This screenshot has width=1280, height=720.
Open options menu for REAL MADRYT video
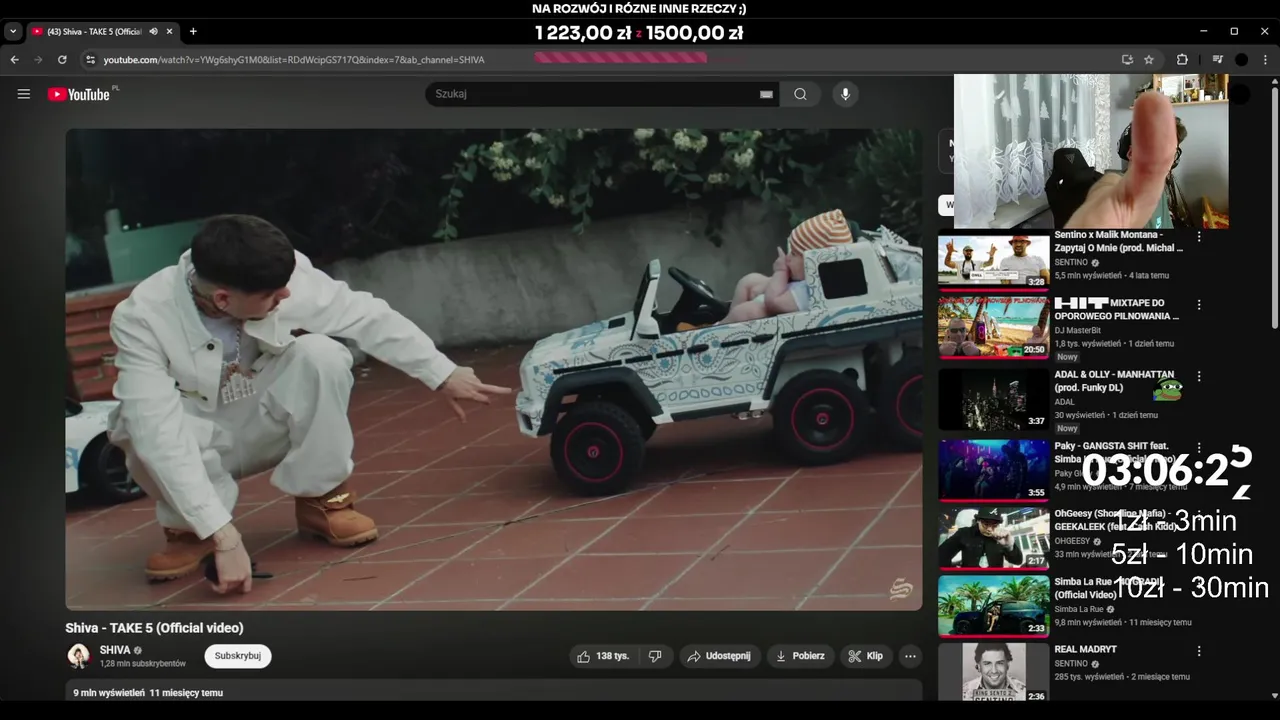(x=1199, y=651)
